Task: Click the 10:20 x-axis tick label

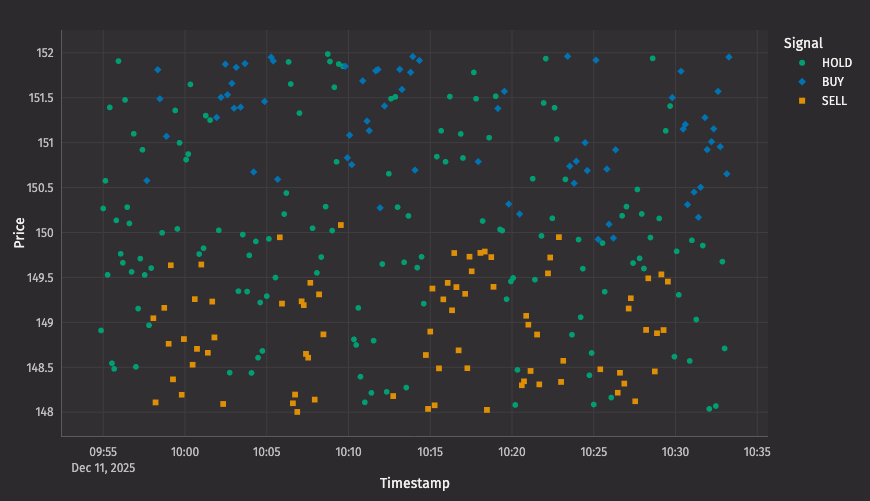Action: [512, 452]
